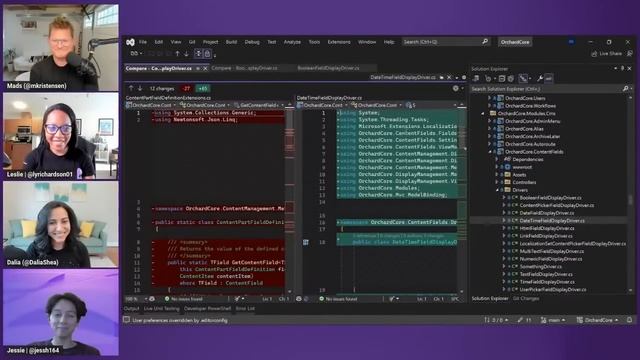Click the outgoing/incoming commits indicator 3/0
Viewport: 640px width, 360px height.
[x=496, y=320]
